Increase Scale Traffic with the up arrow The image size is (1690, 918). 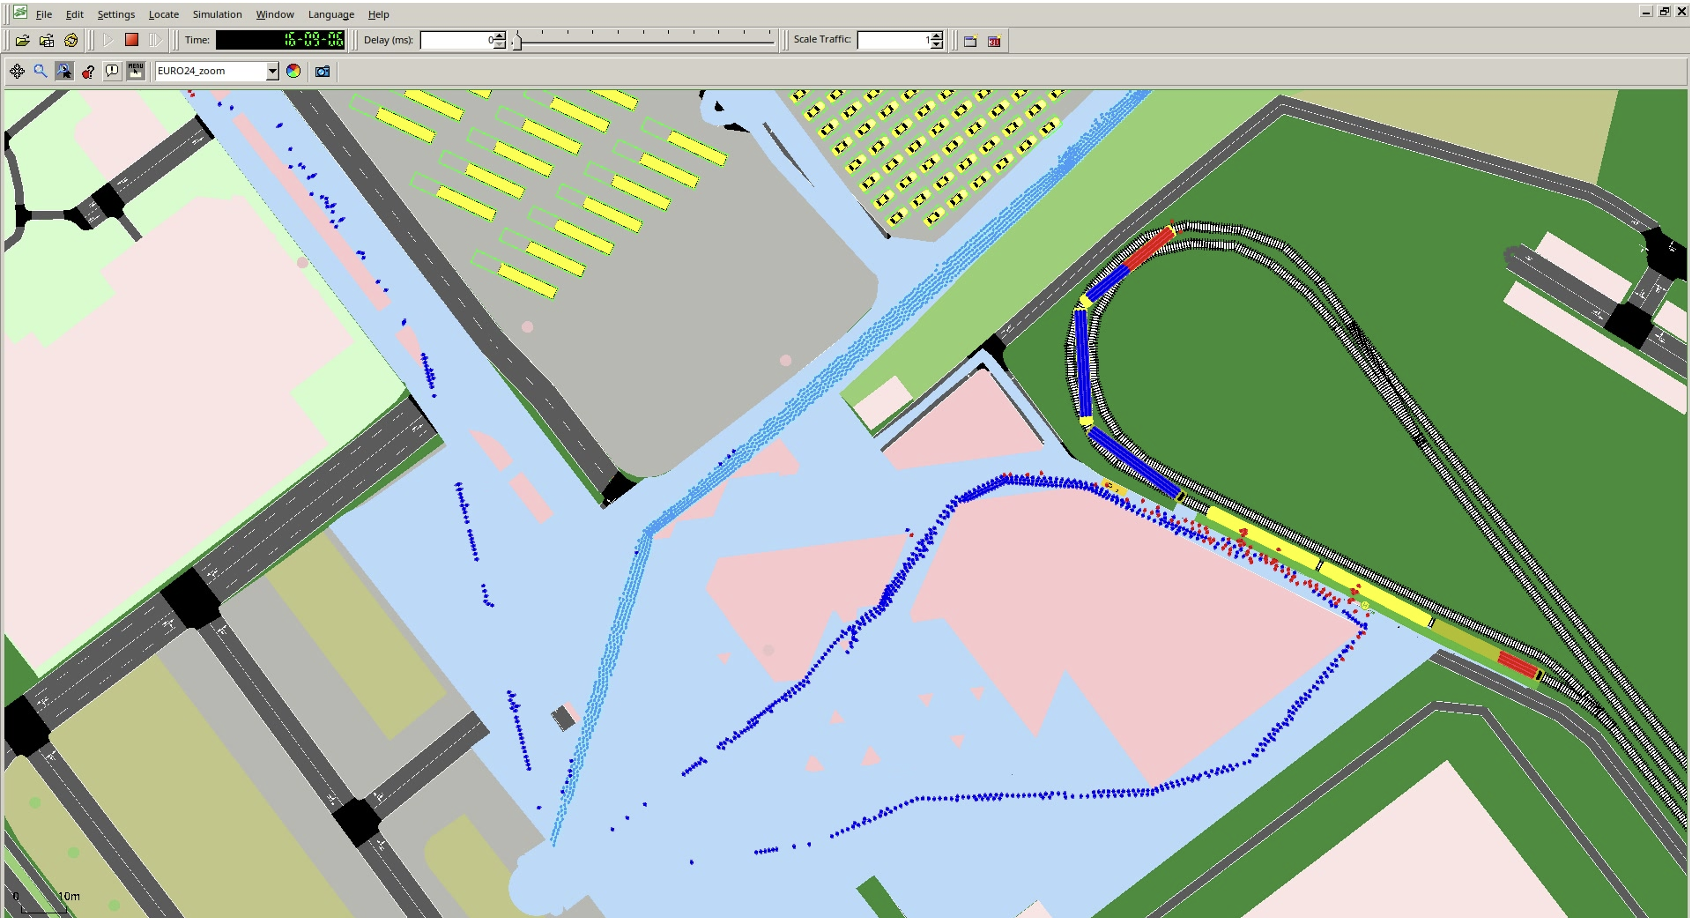(x=937, y=36)
